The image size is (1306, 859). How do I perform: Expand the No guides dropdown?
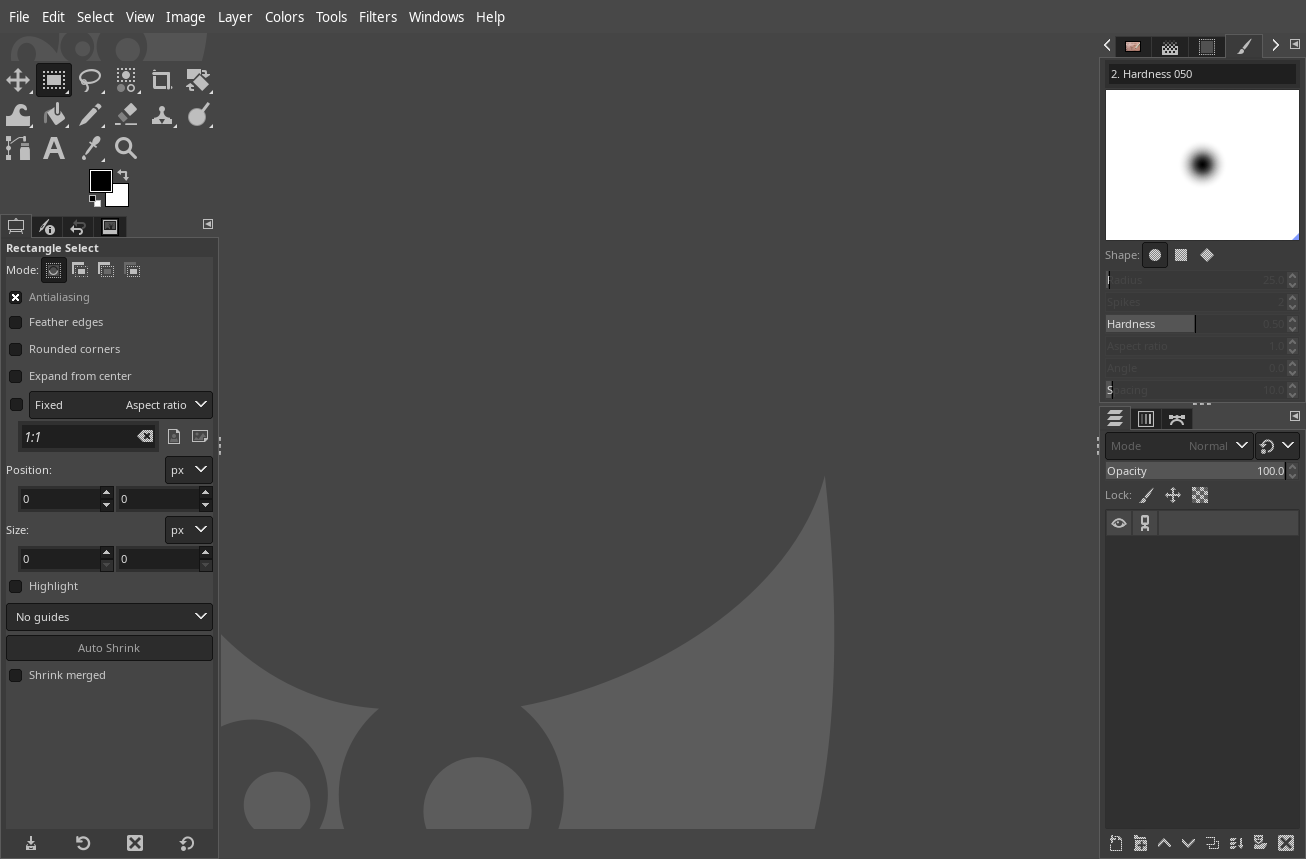(109, 617)
